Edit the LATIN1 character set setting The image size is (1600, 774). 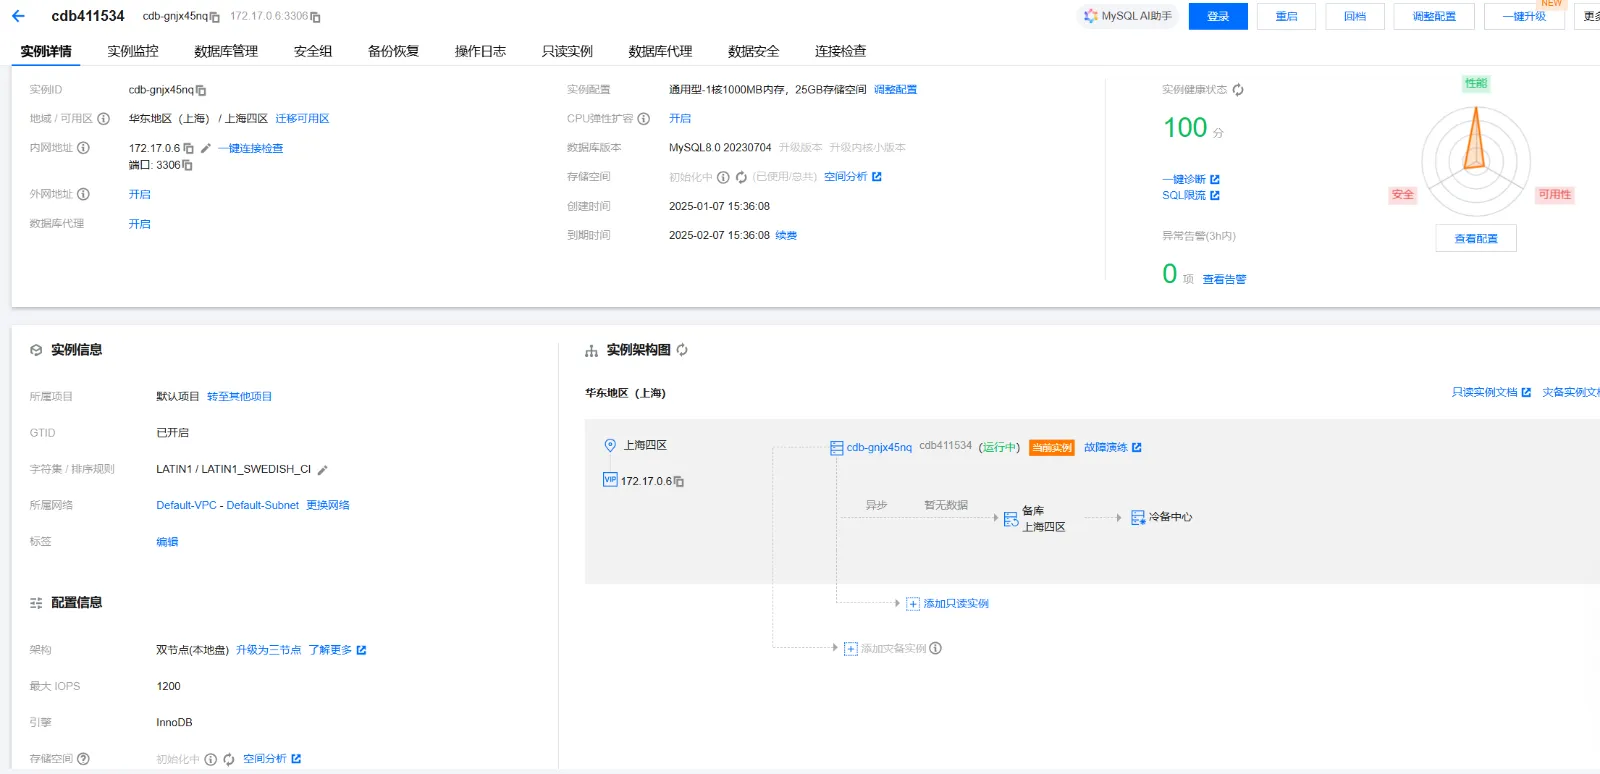click(x=323, y=470)
